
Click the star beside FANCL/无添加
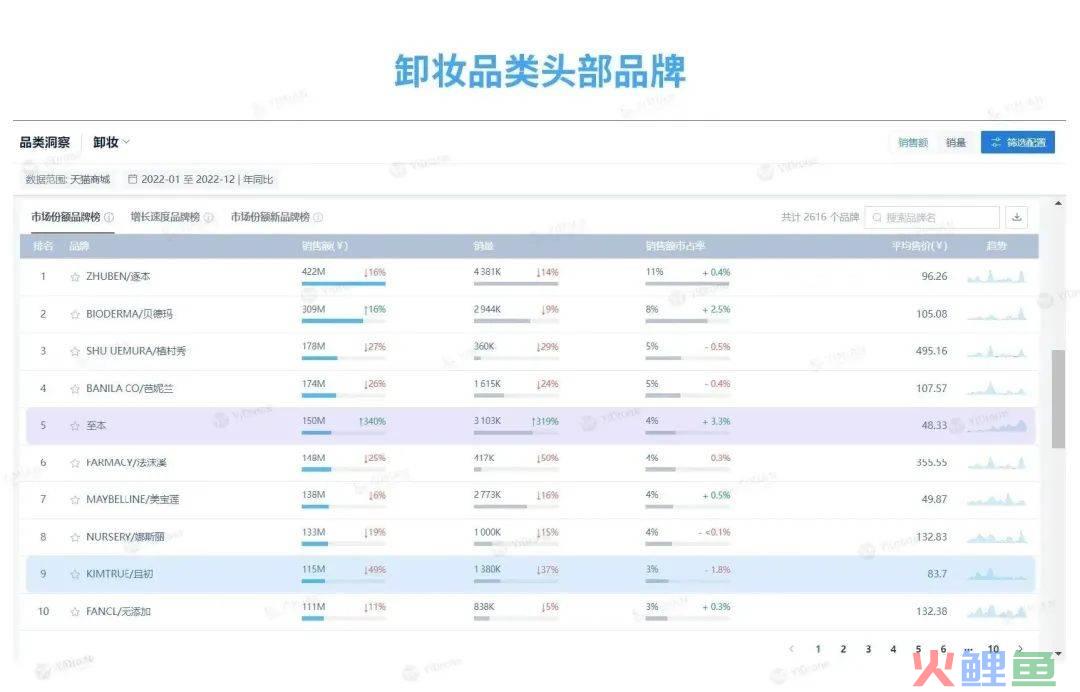tap(75, 611)
